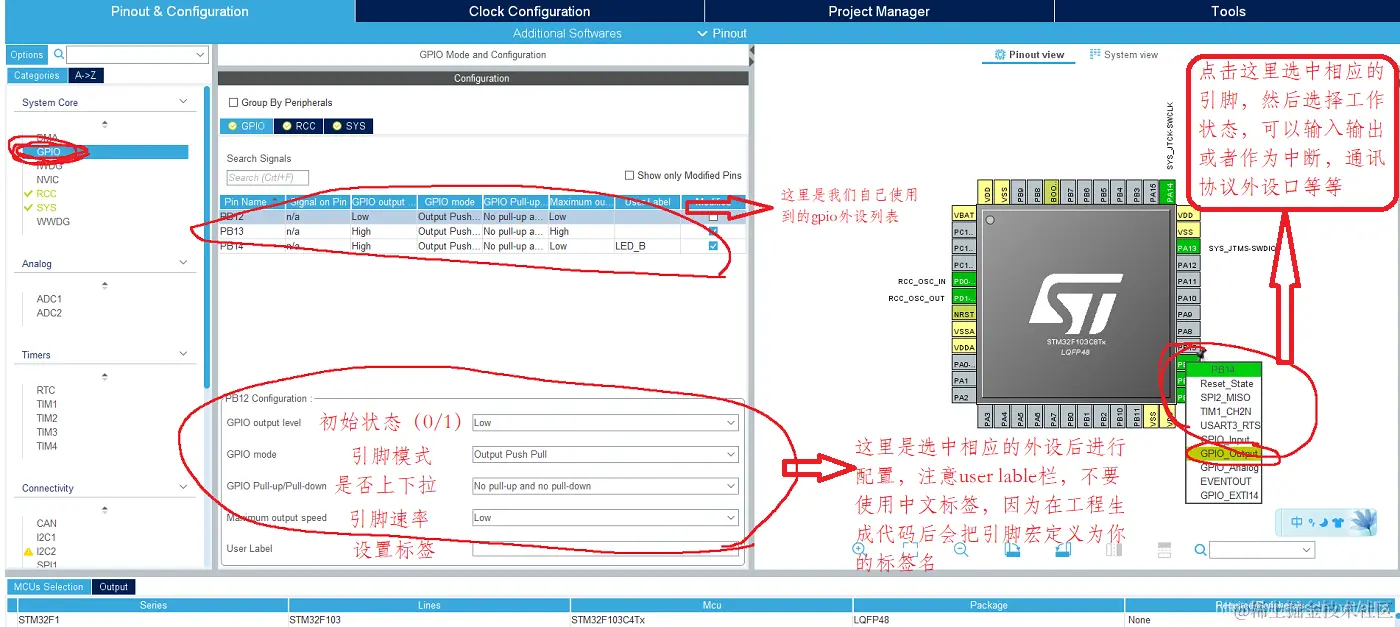1400x627 pixels.
Task: Collapse the Connectivity category
Action: click(x=183, y=488)
